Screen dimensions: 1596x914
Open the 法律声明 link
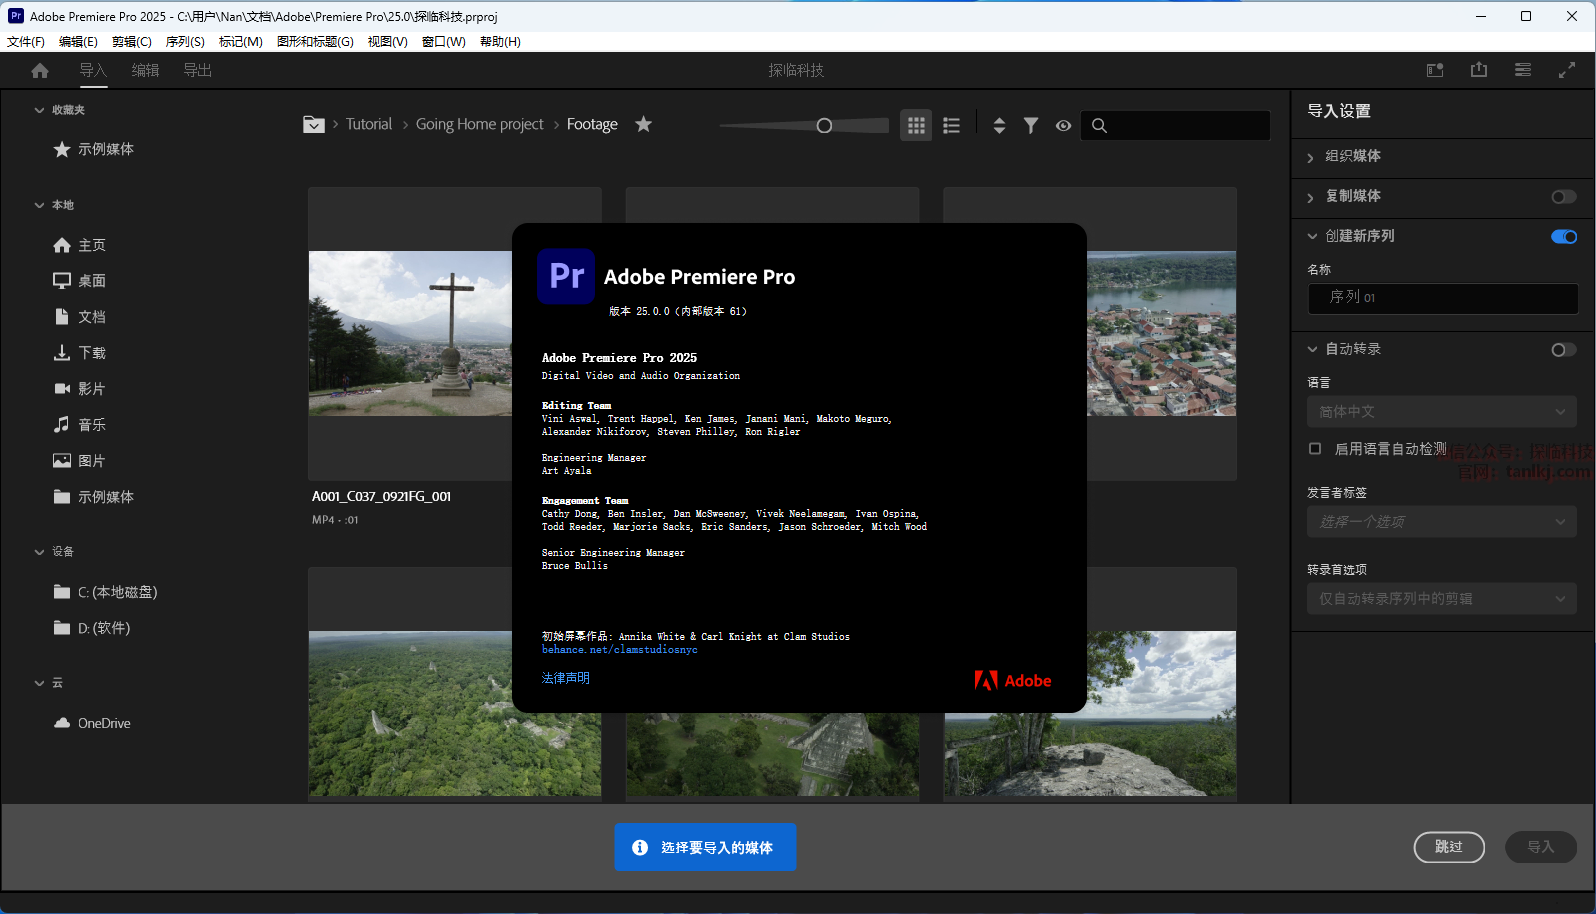pyautogui.click(x=566, y=678)
